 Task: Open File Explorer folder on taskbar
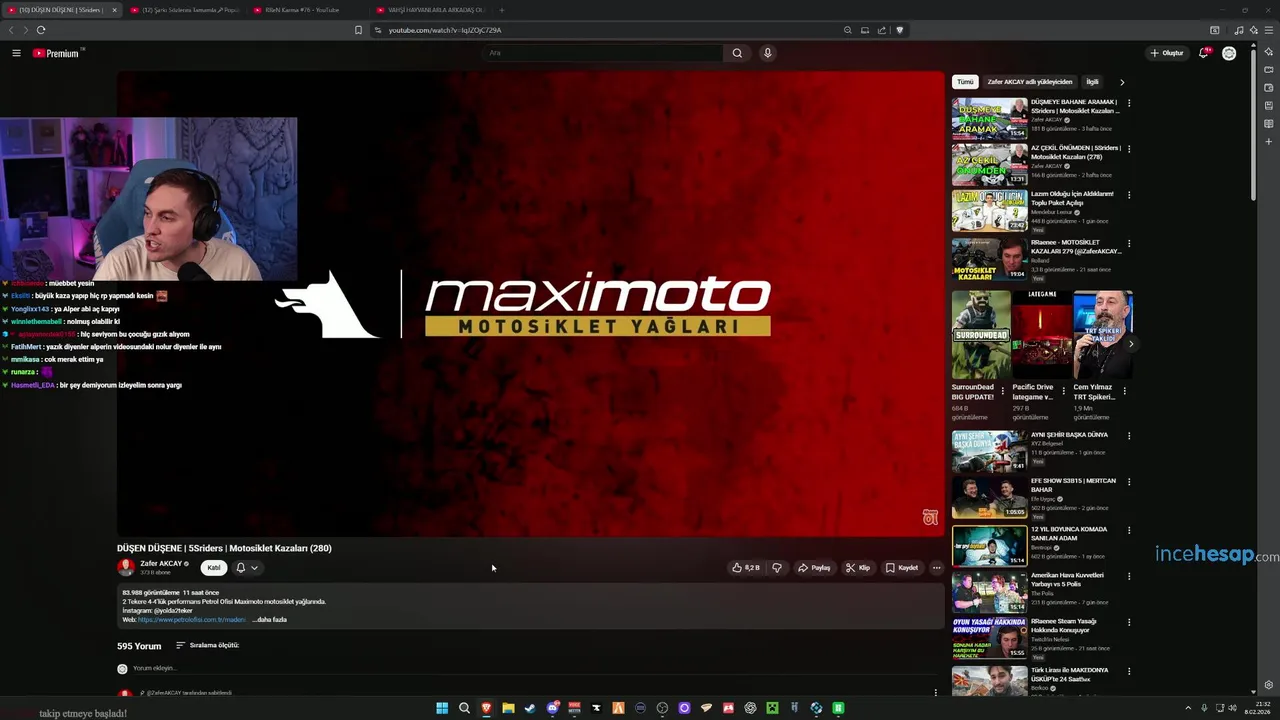(x=508, y=708)
